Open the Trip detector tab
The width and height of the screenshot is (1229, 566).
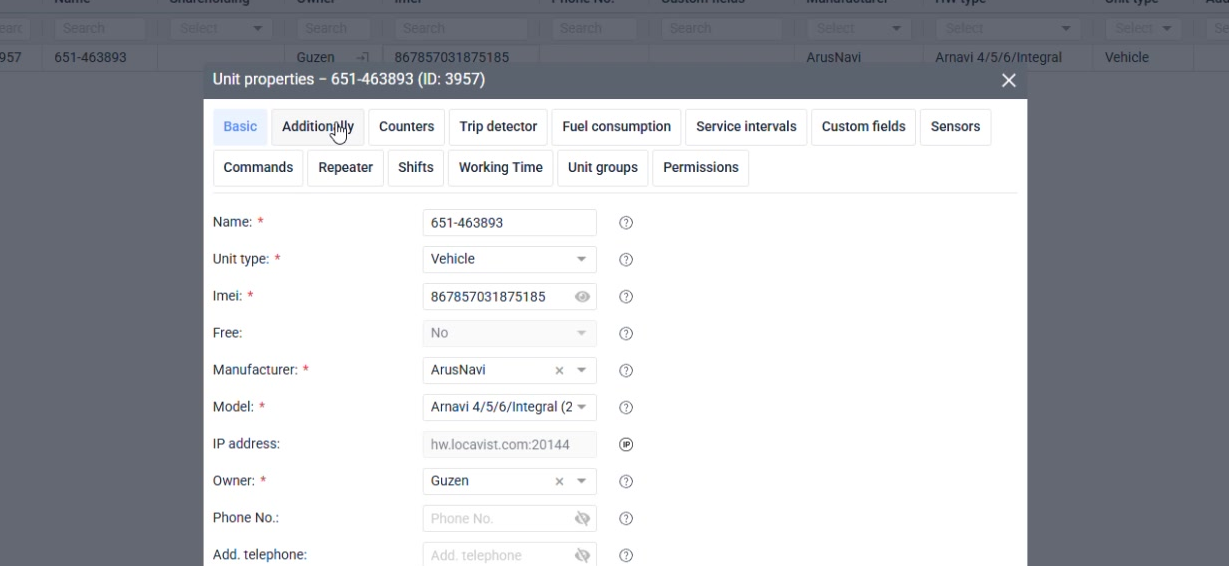498,127
